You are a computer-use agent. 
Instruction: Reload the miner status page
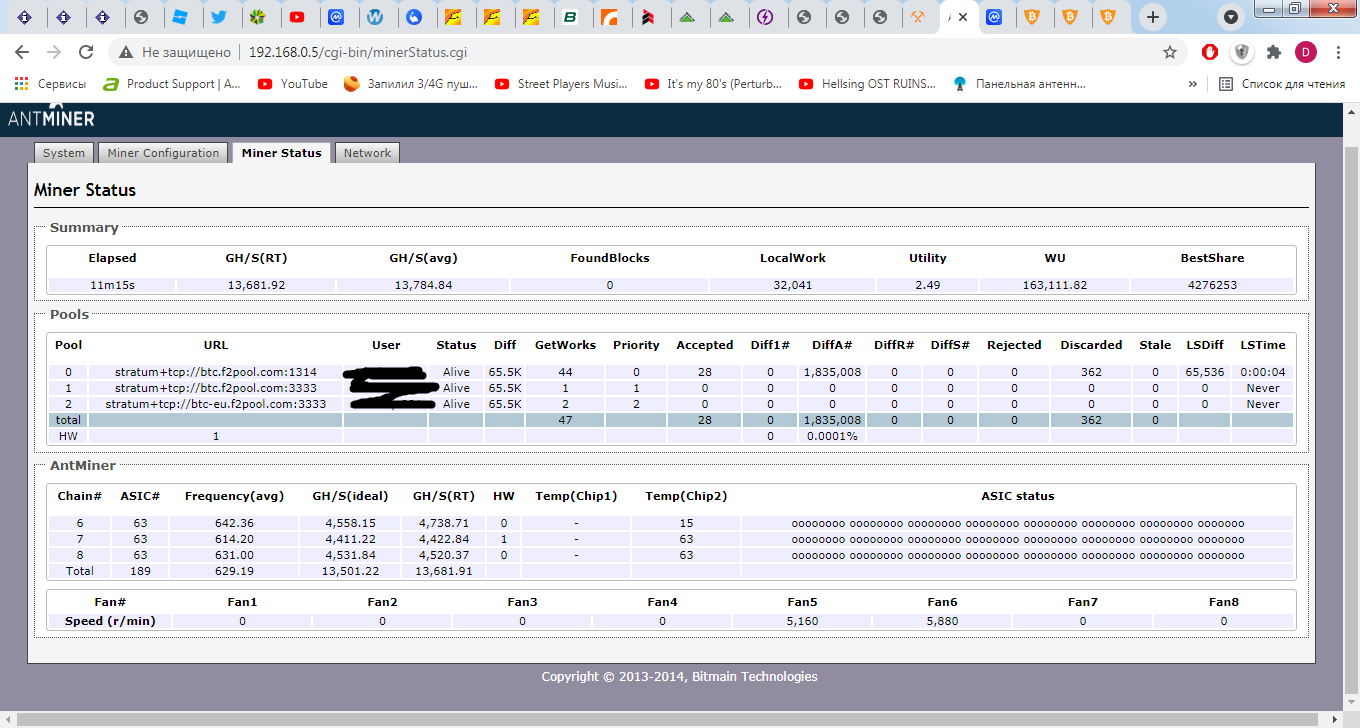86,52
